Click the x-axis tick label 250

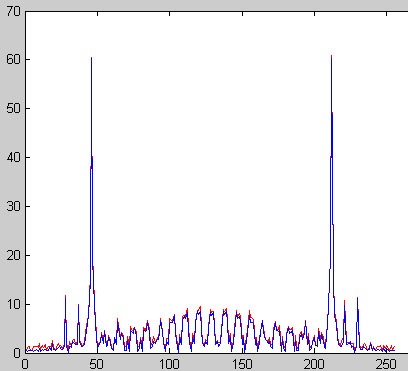click(386, 364)
